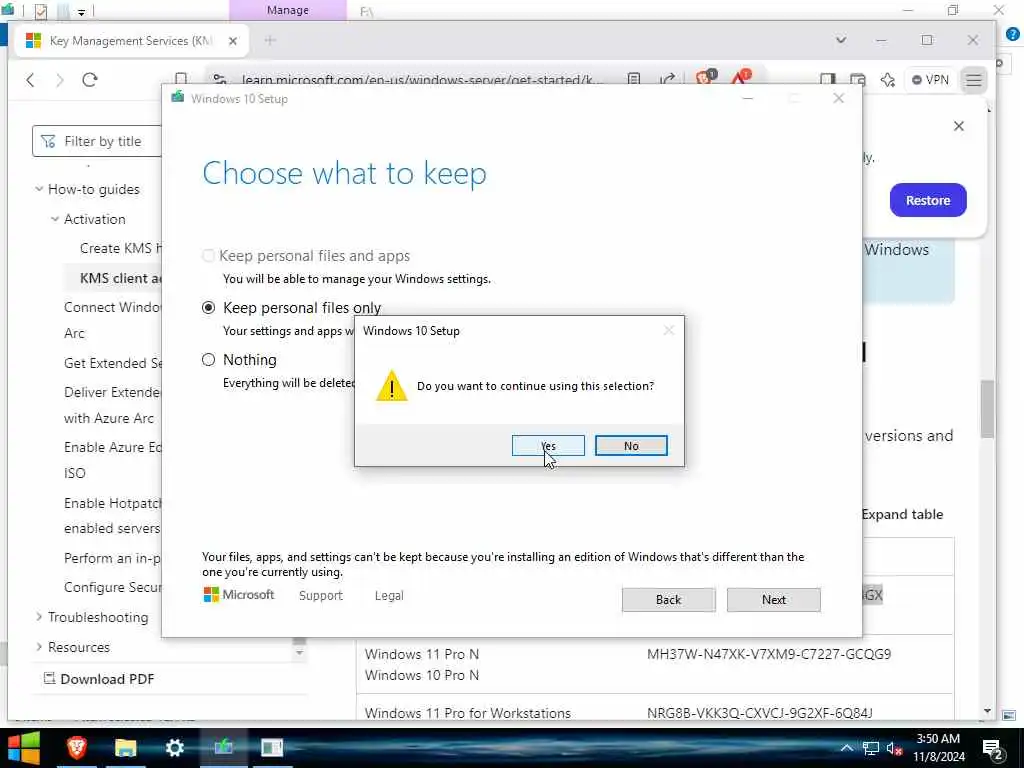Open the task manager taskbar icon

click(272, 748)
